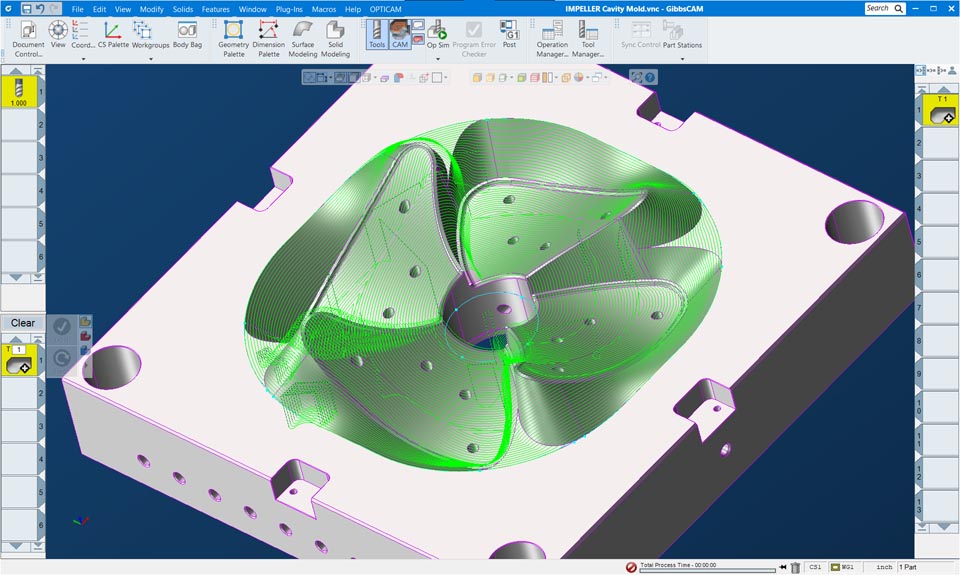Screen dimensions: 960x575
Task: Click the Post G1 icon
Action: [x=509, y=35]
